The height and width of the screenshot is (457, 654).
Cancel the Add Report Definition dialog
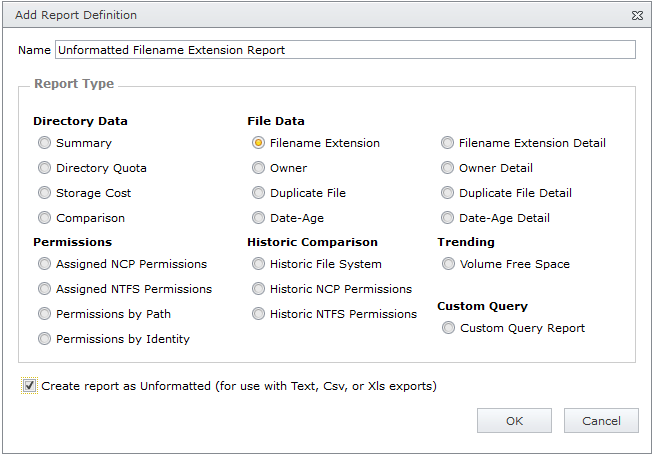click(601, 421)
